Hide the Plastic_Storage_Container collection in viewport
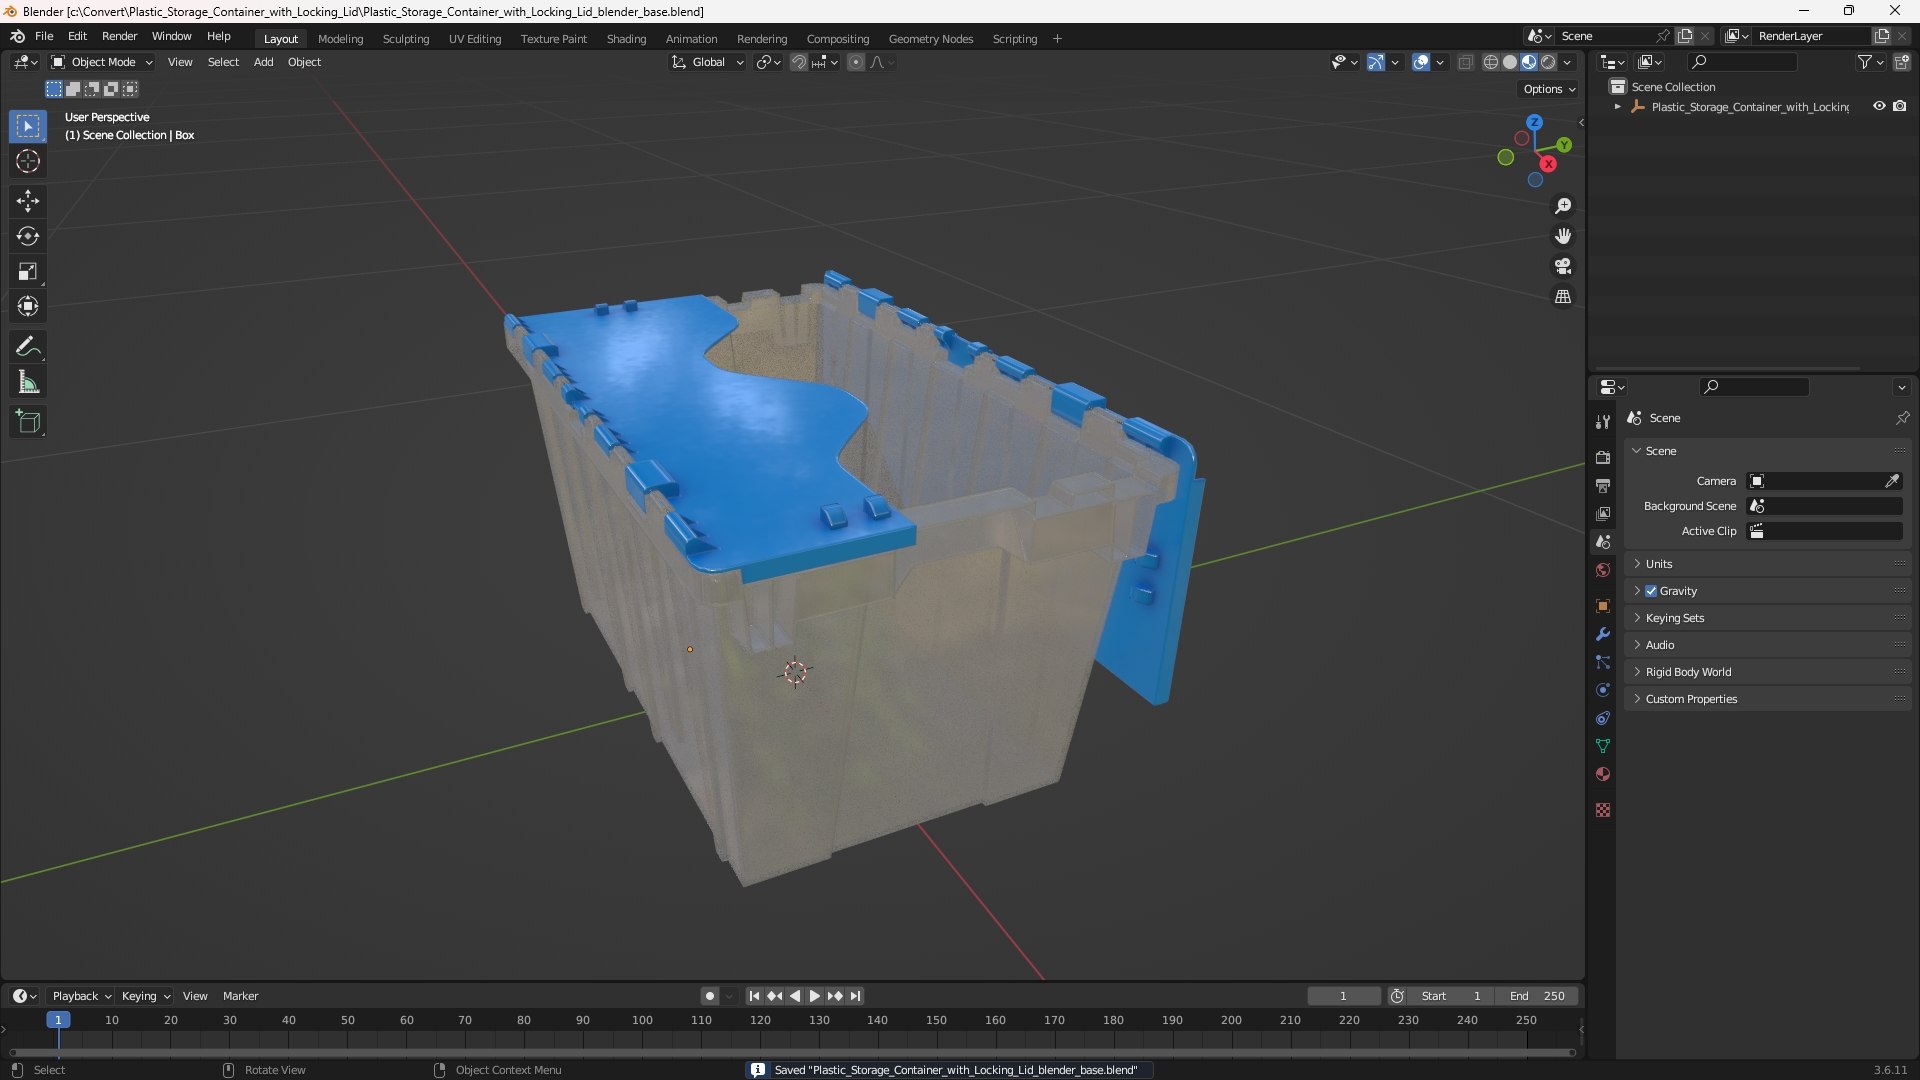The width and height of the screenshot is (1920, 1080). click(1879, 107)
